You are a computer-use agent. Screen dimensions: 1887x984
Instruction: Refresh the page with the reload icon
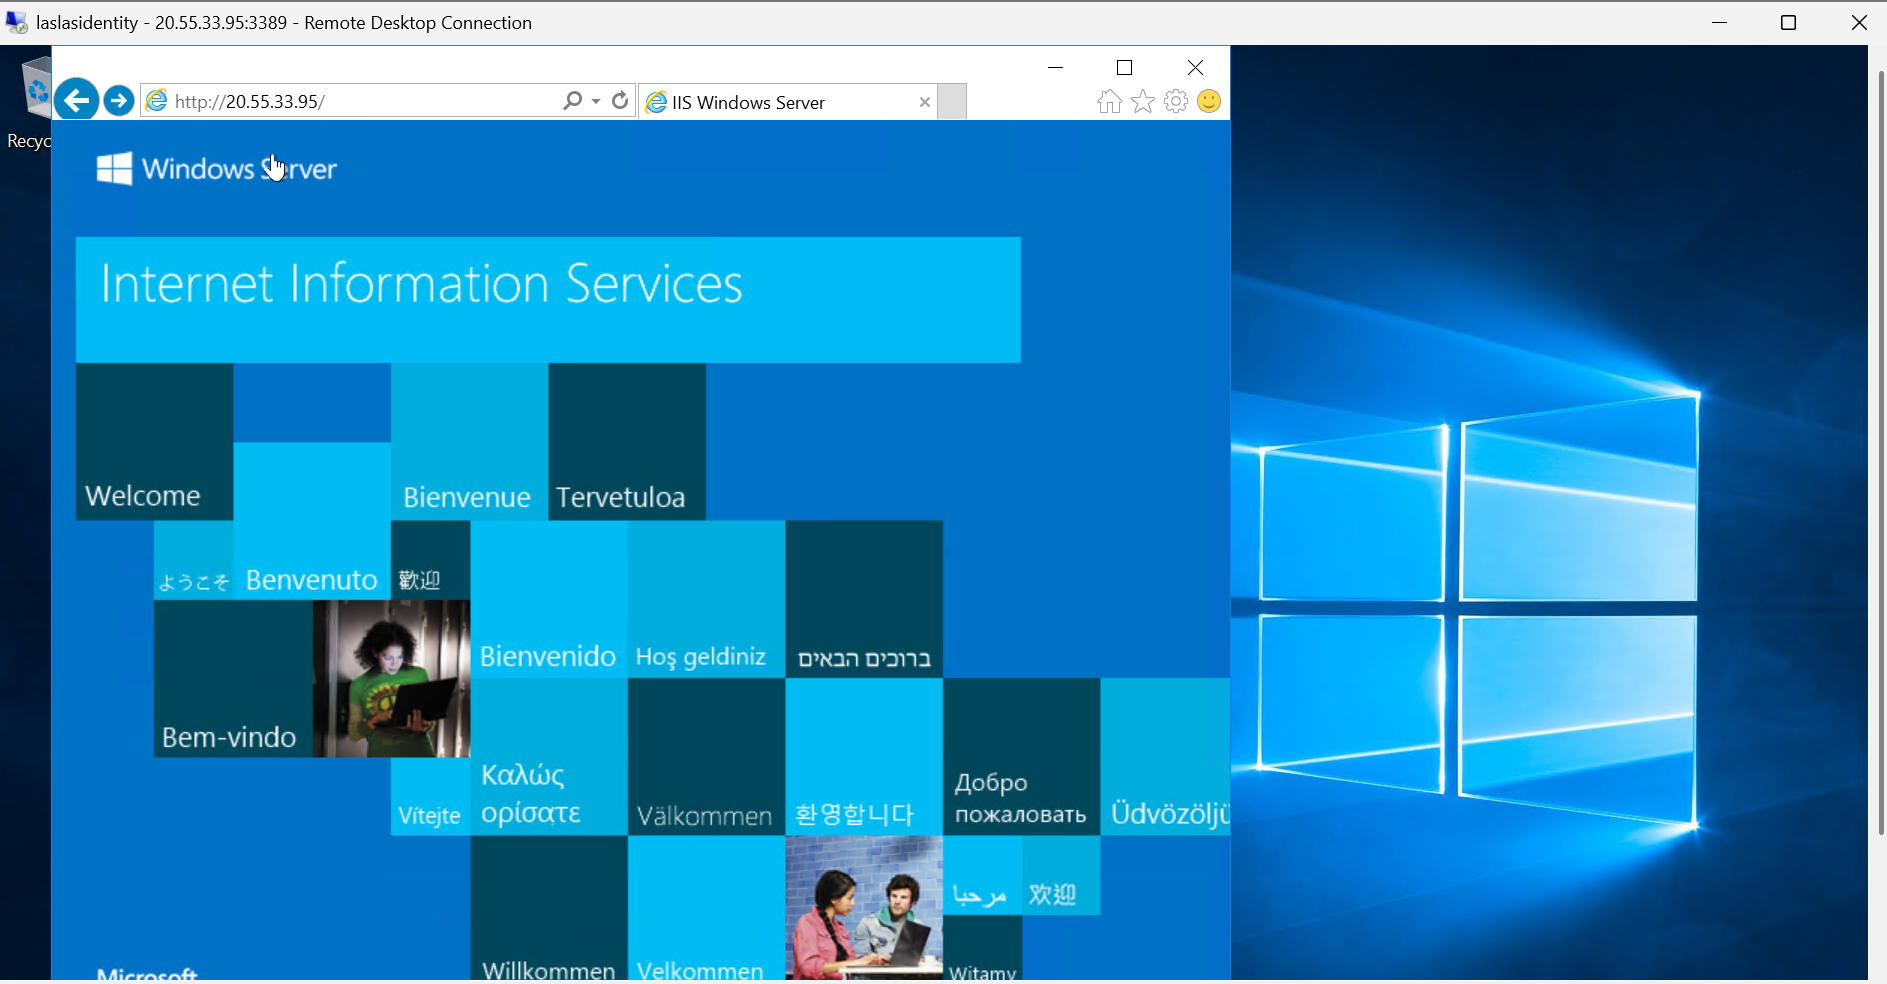pyautogui.click(x=620, y=100)
